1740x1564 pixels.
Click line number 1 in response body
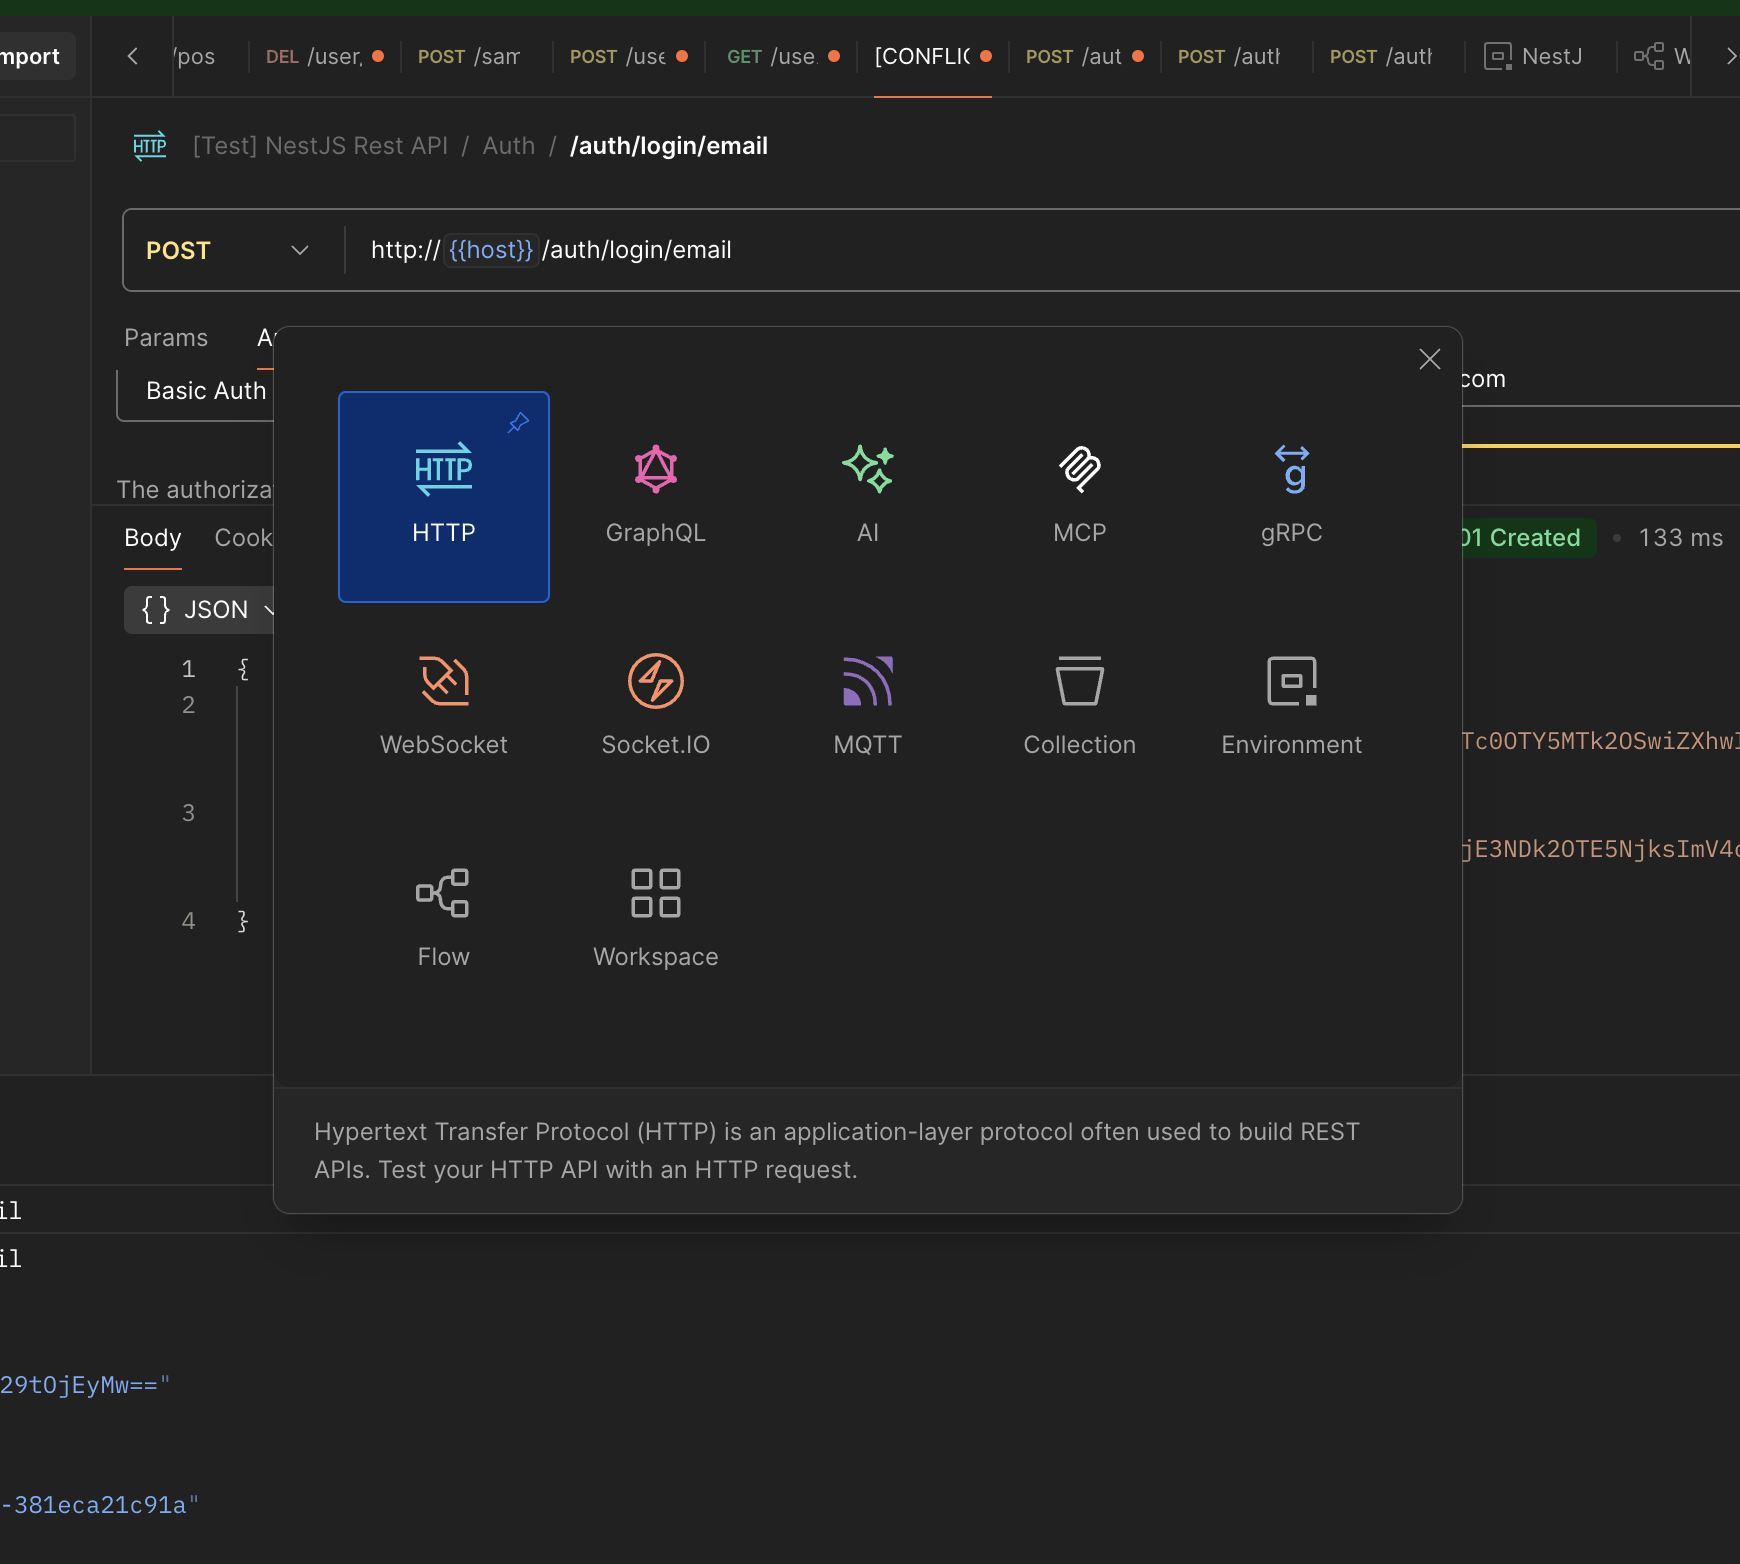(188, 669)
